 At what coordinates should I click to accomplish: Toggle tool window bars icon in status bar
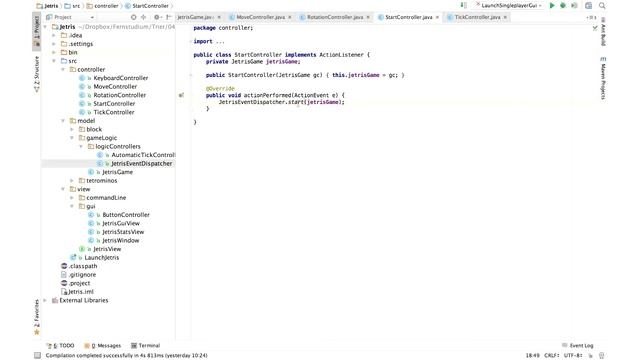[38, 356]
